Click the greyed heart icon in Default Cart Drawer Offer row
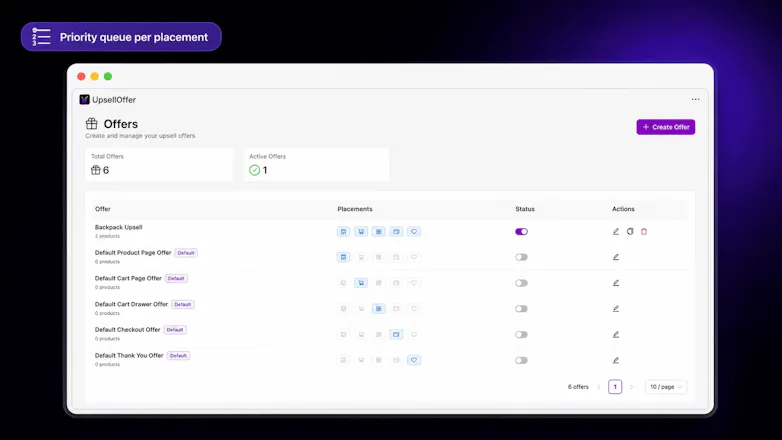The width and height of the screenshot is (782, 440). point(414,309)
